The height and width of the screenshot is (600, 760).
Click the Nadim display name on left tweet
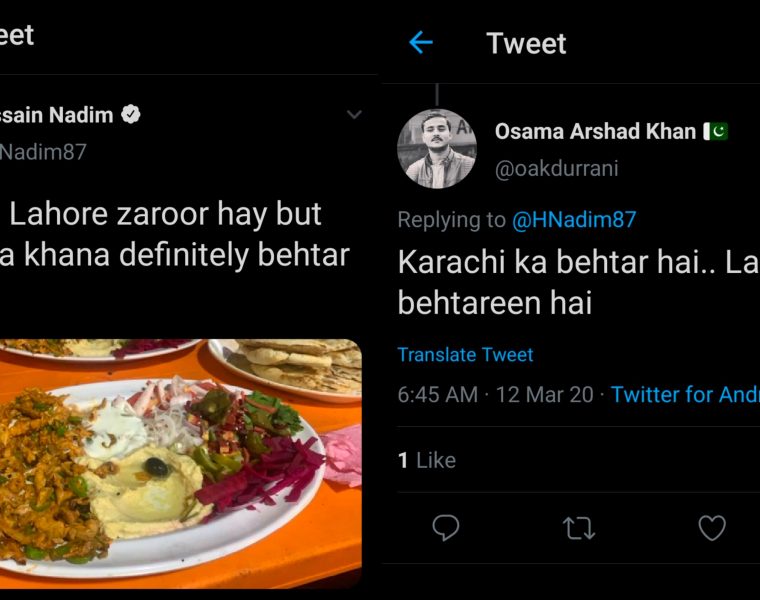click(56, 115)
